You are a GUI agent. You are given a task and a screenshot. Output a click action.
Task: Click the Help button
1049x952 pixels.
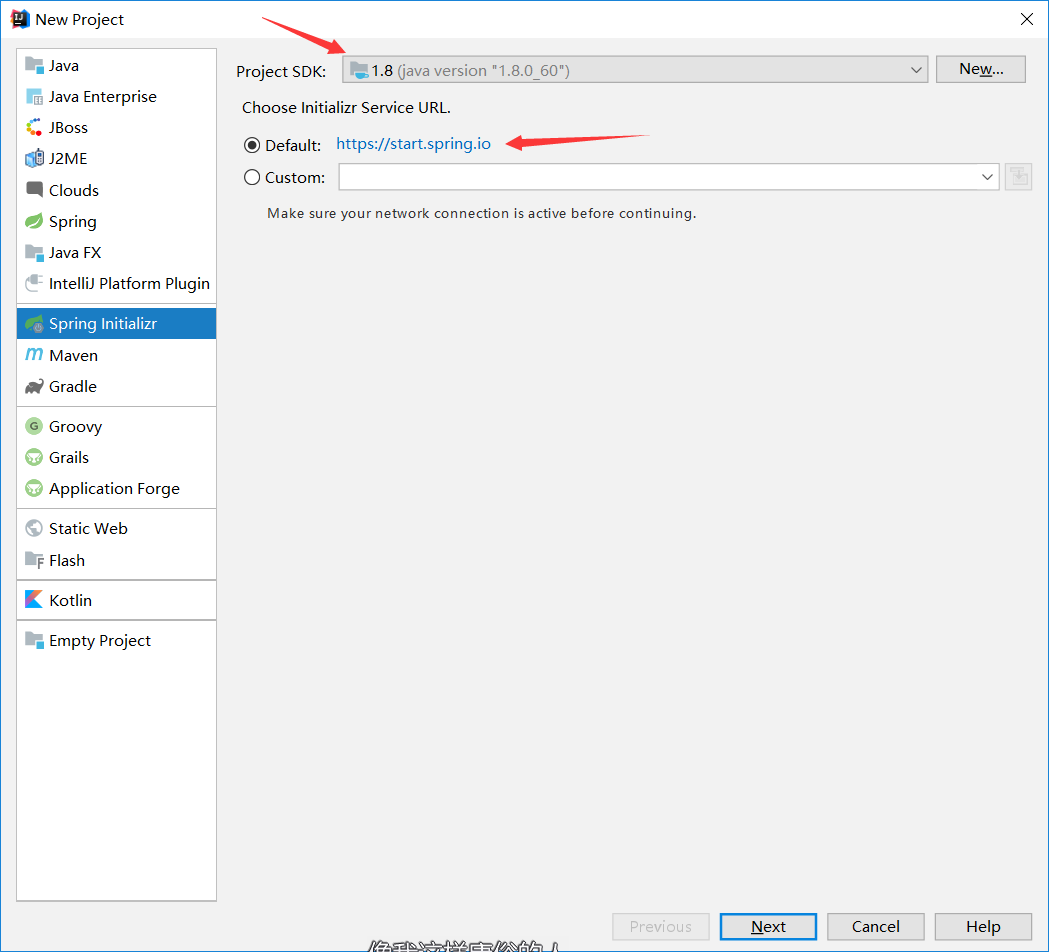coord(983,927)
